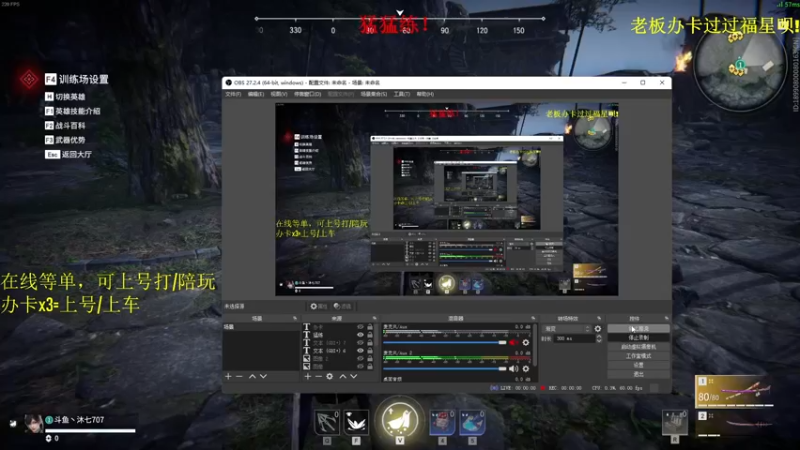The image size is (800, 450).
Task: Add a new scene with the plus icon
Action: click(x=228, y=376)
